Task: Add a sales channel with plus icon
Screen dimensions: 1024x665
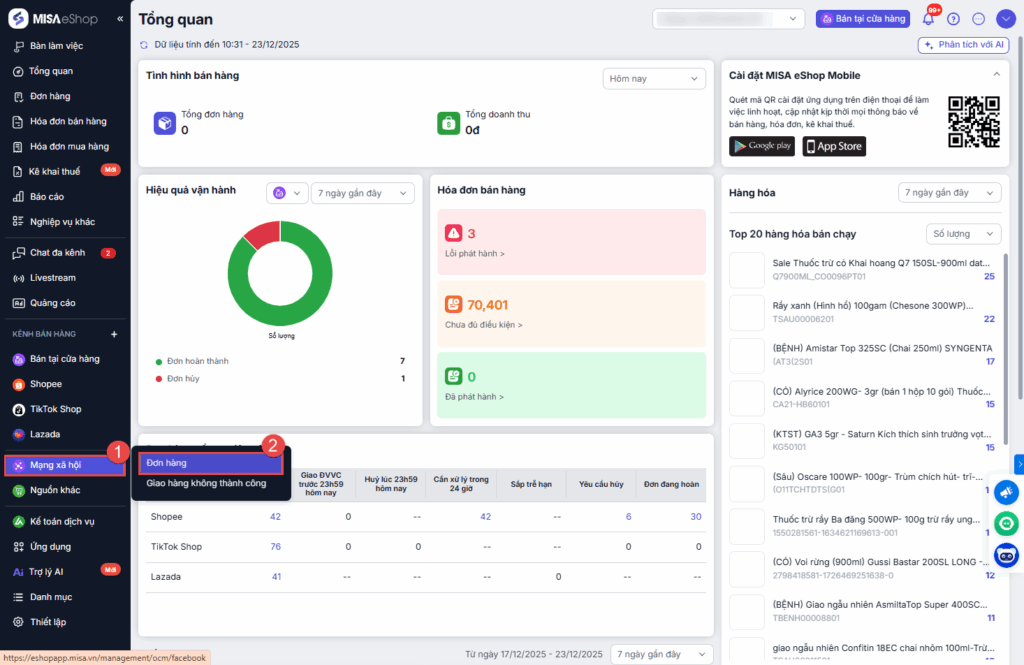Action: click(114, 334)
